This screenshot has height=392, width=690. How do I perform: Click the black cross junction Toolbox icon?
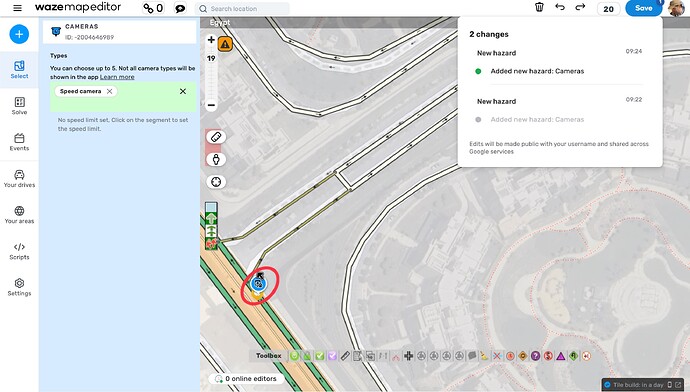coord(408,356)
